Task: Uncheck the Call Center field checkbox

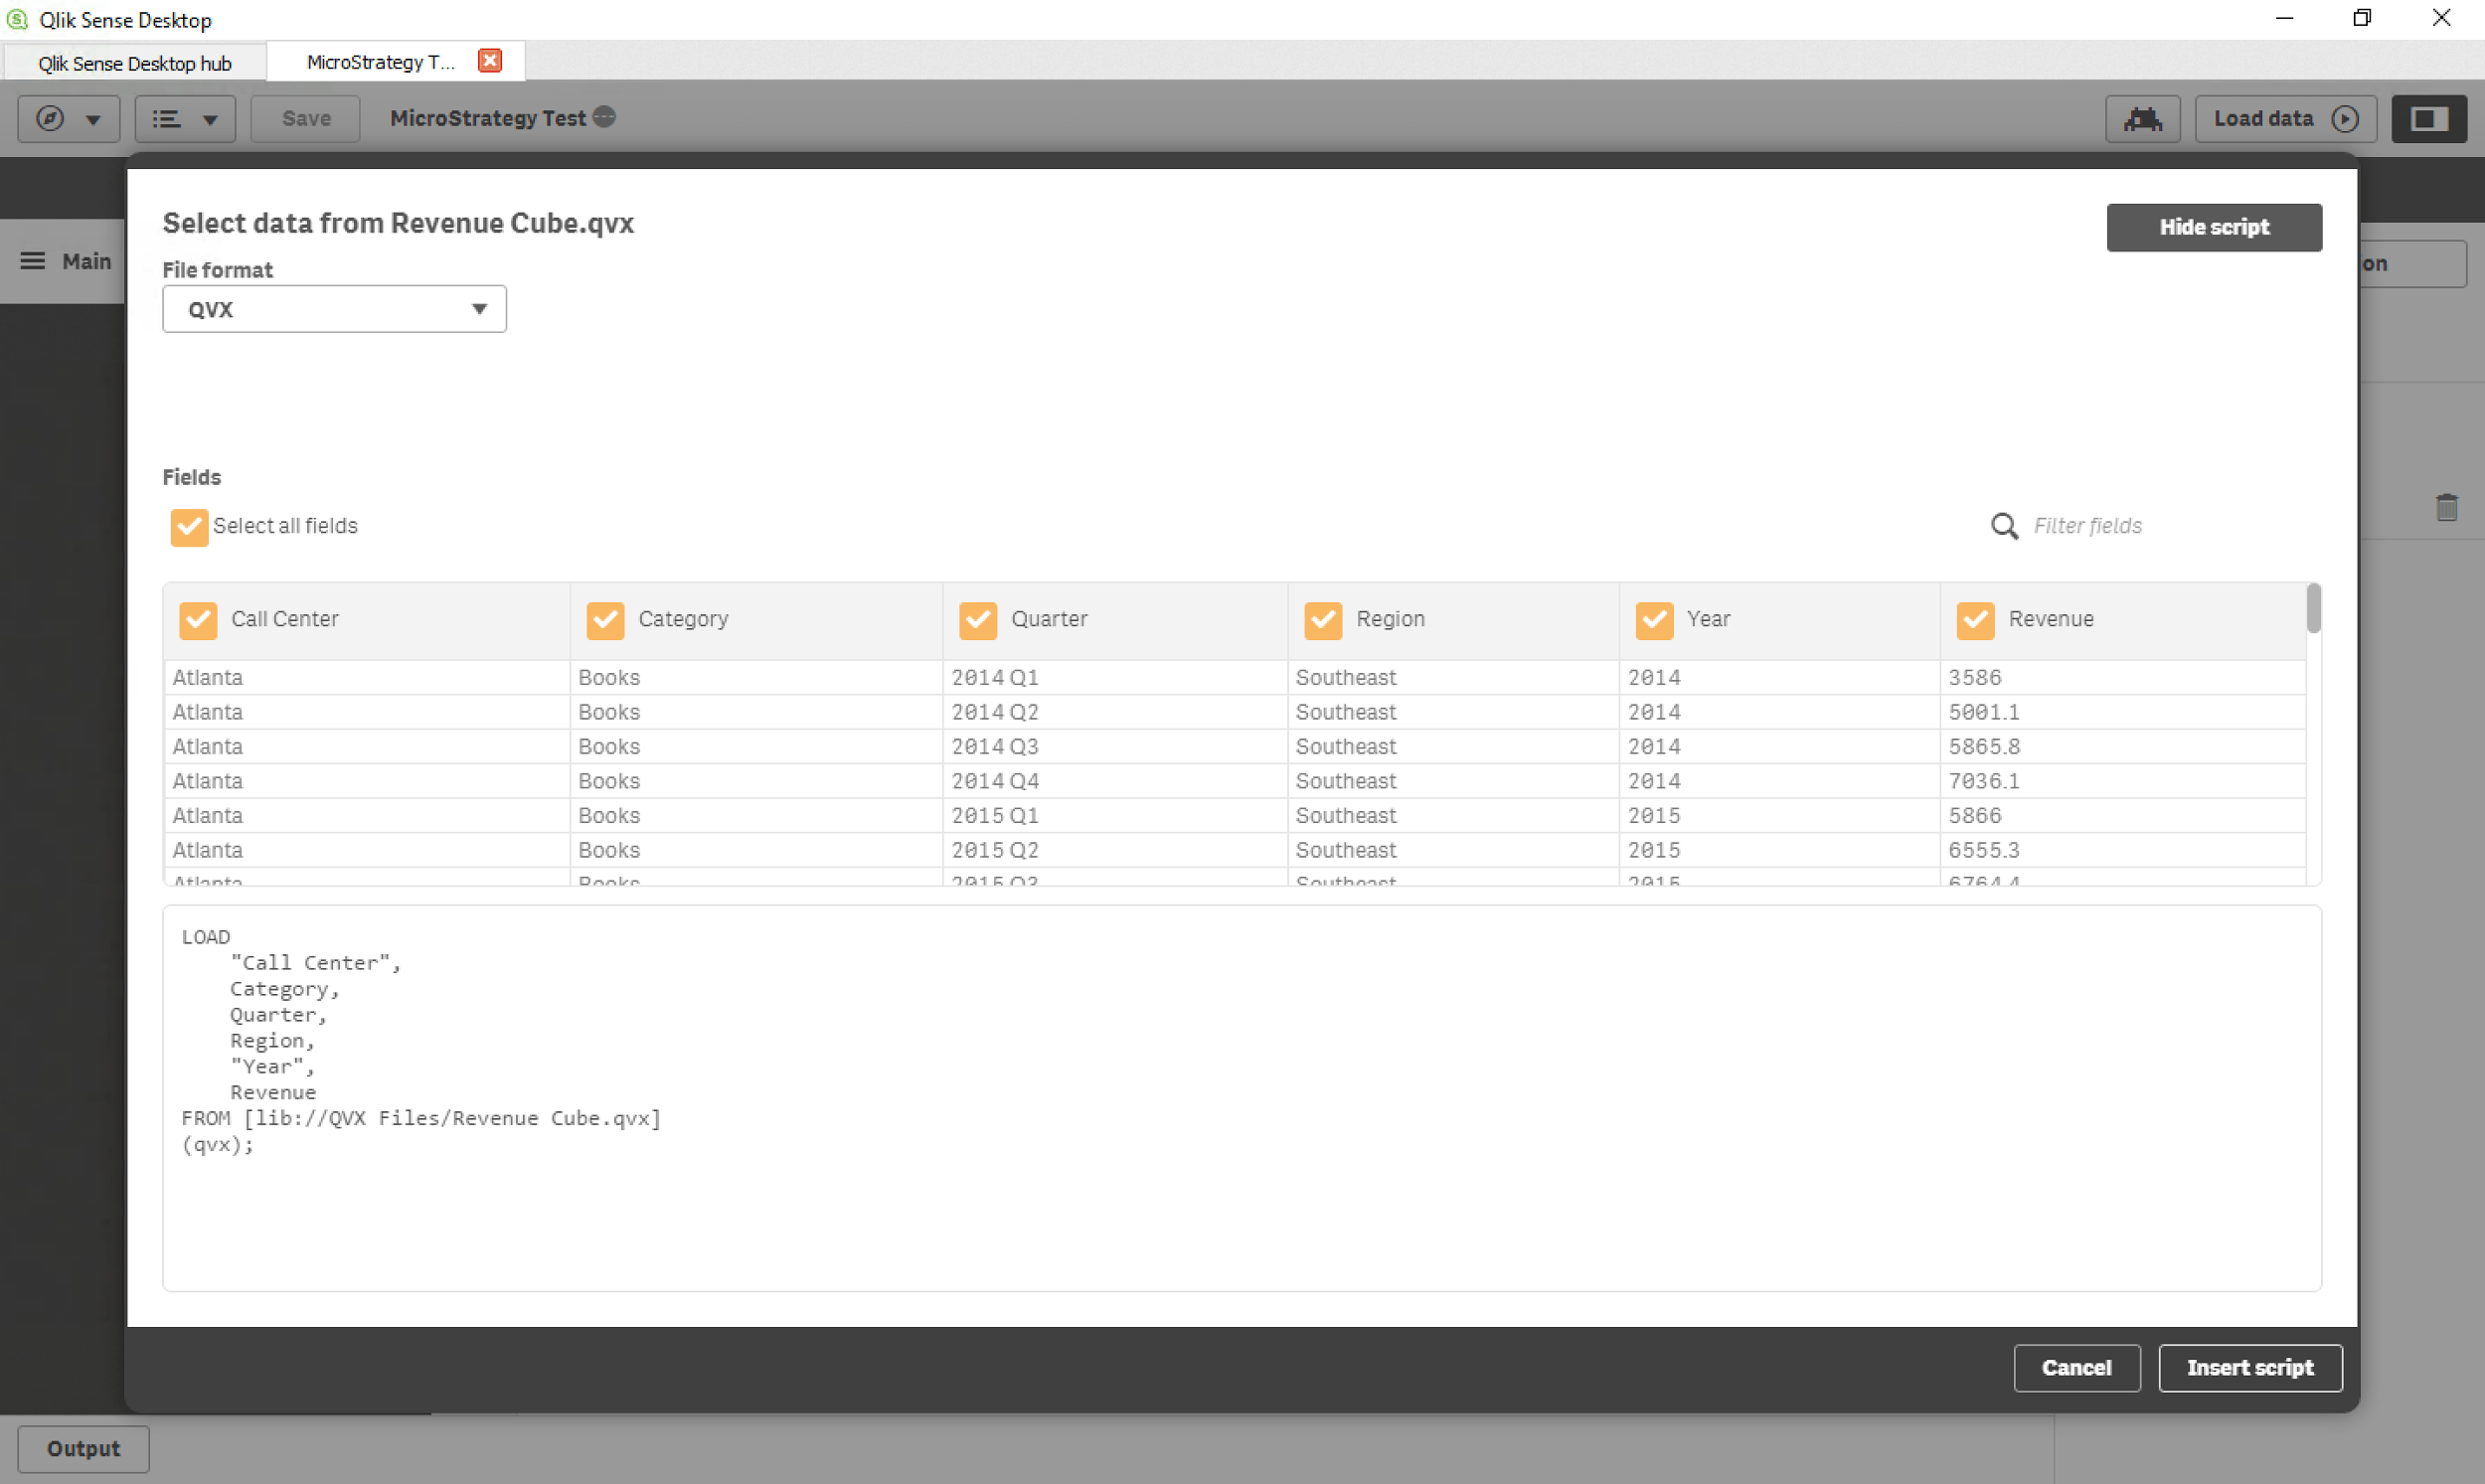Action: tap(198, 620)
